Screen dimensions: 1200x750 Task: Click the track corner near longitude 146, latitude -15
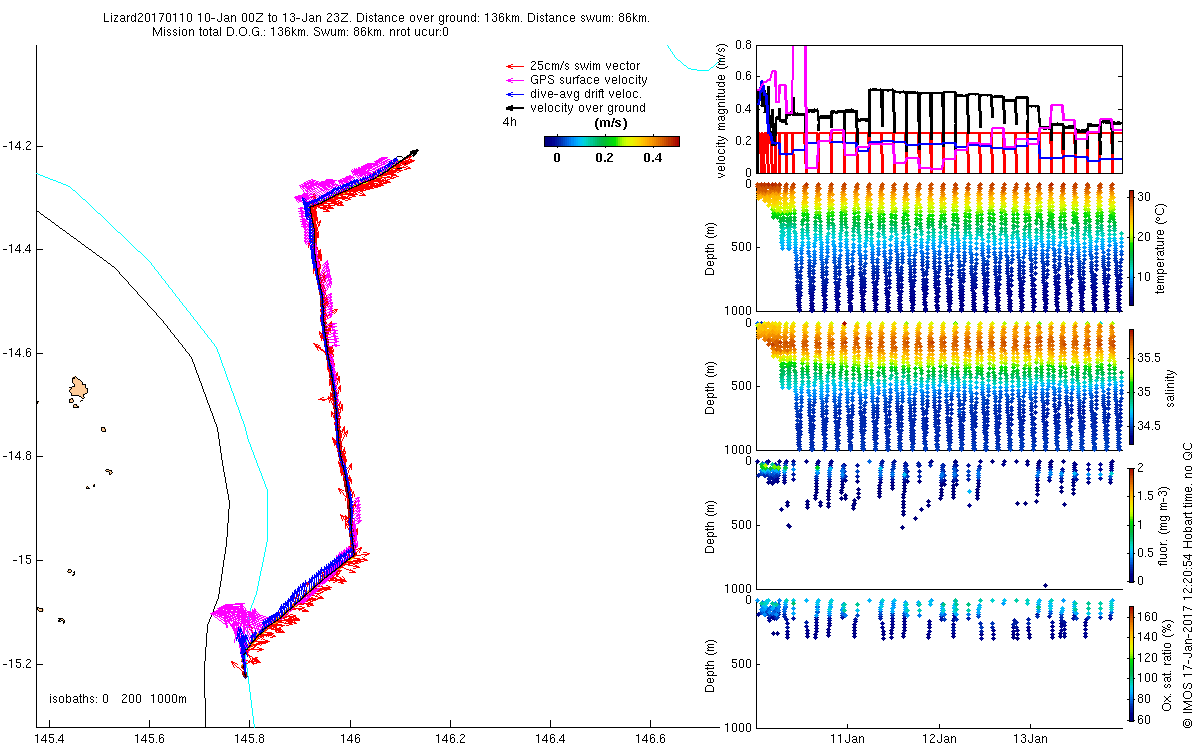pyautogui.click(x=353, y=549)
